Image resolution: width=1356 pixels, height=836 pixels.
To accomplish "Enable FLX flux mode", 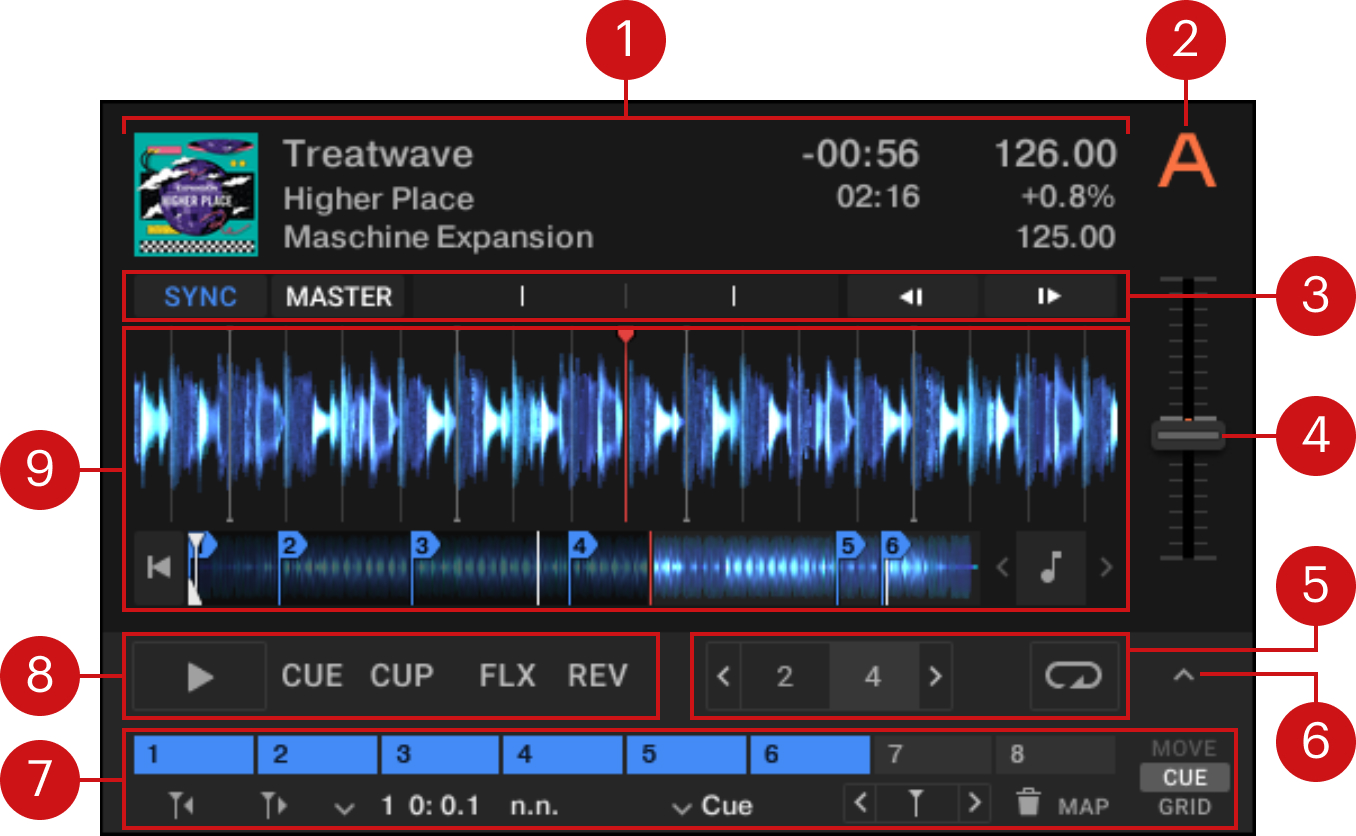I will [507, 676].
